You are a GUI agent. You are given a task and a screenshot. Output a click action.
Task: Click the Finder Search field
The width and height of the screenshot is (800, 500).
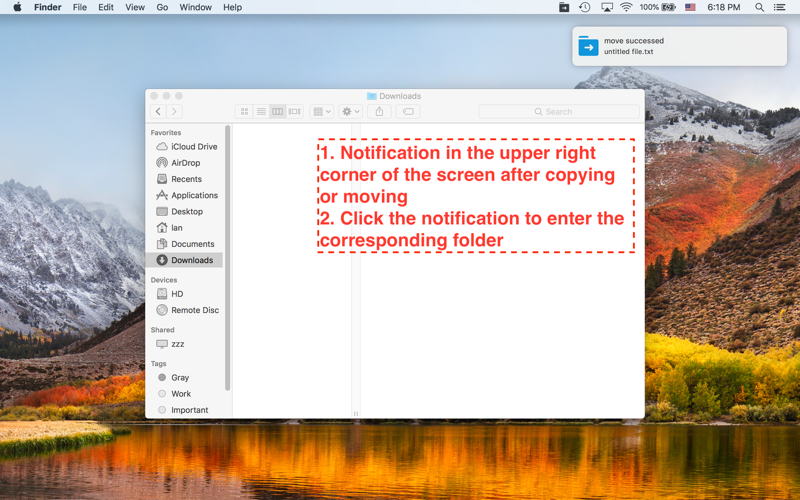click(559, 111)
